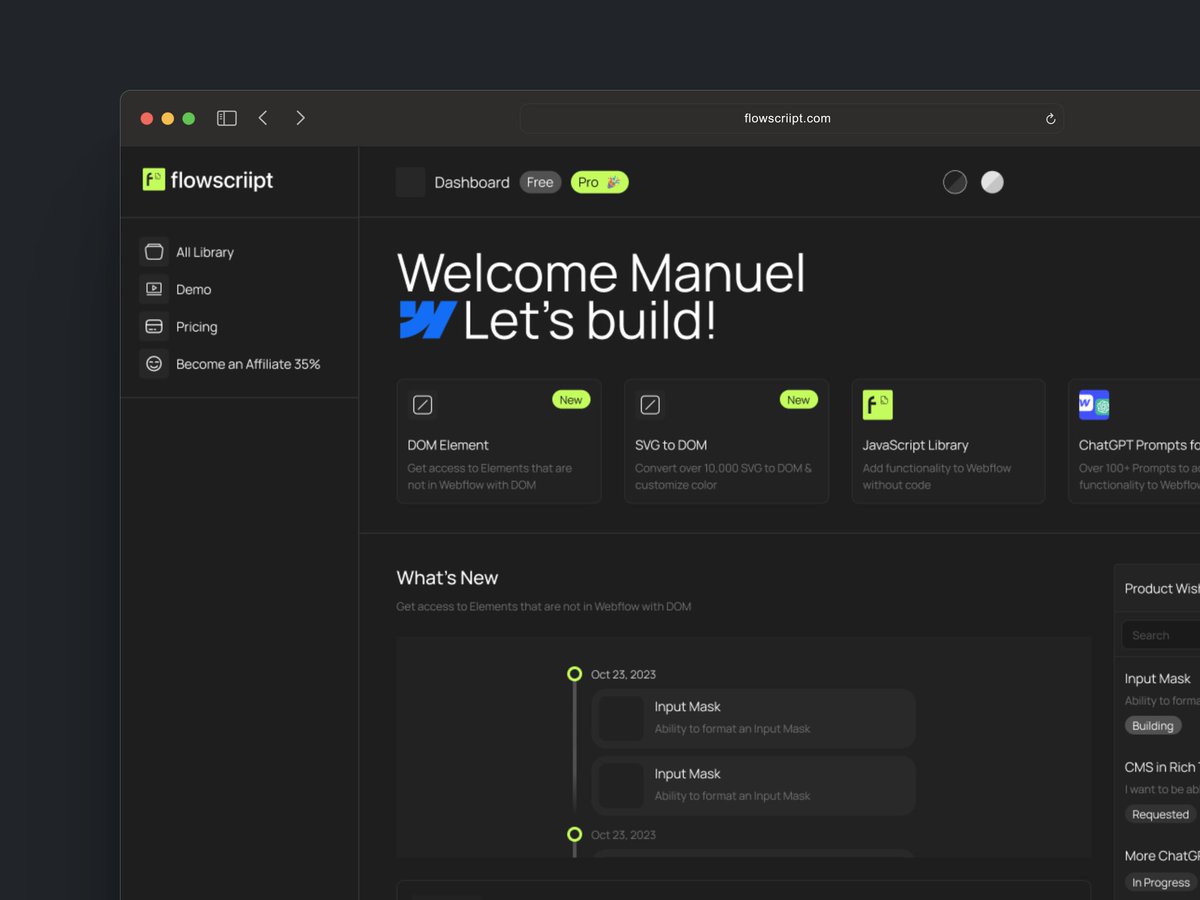The width and height of the screenshot is (1200, 900).
Task: Open the first Input Mask timeline thumbnail
Action: (621, 718)
